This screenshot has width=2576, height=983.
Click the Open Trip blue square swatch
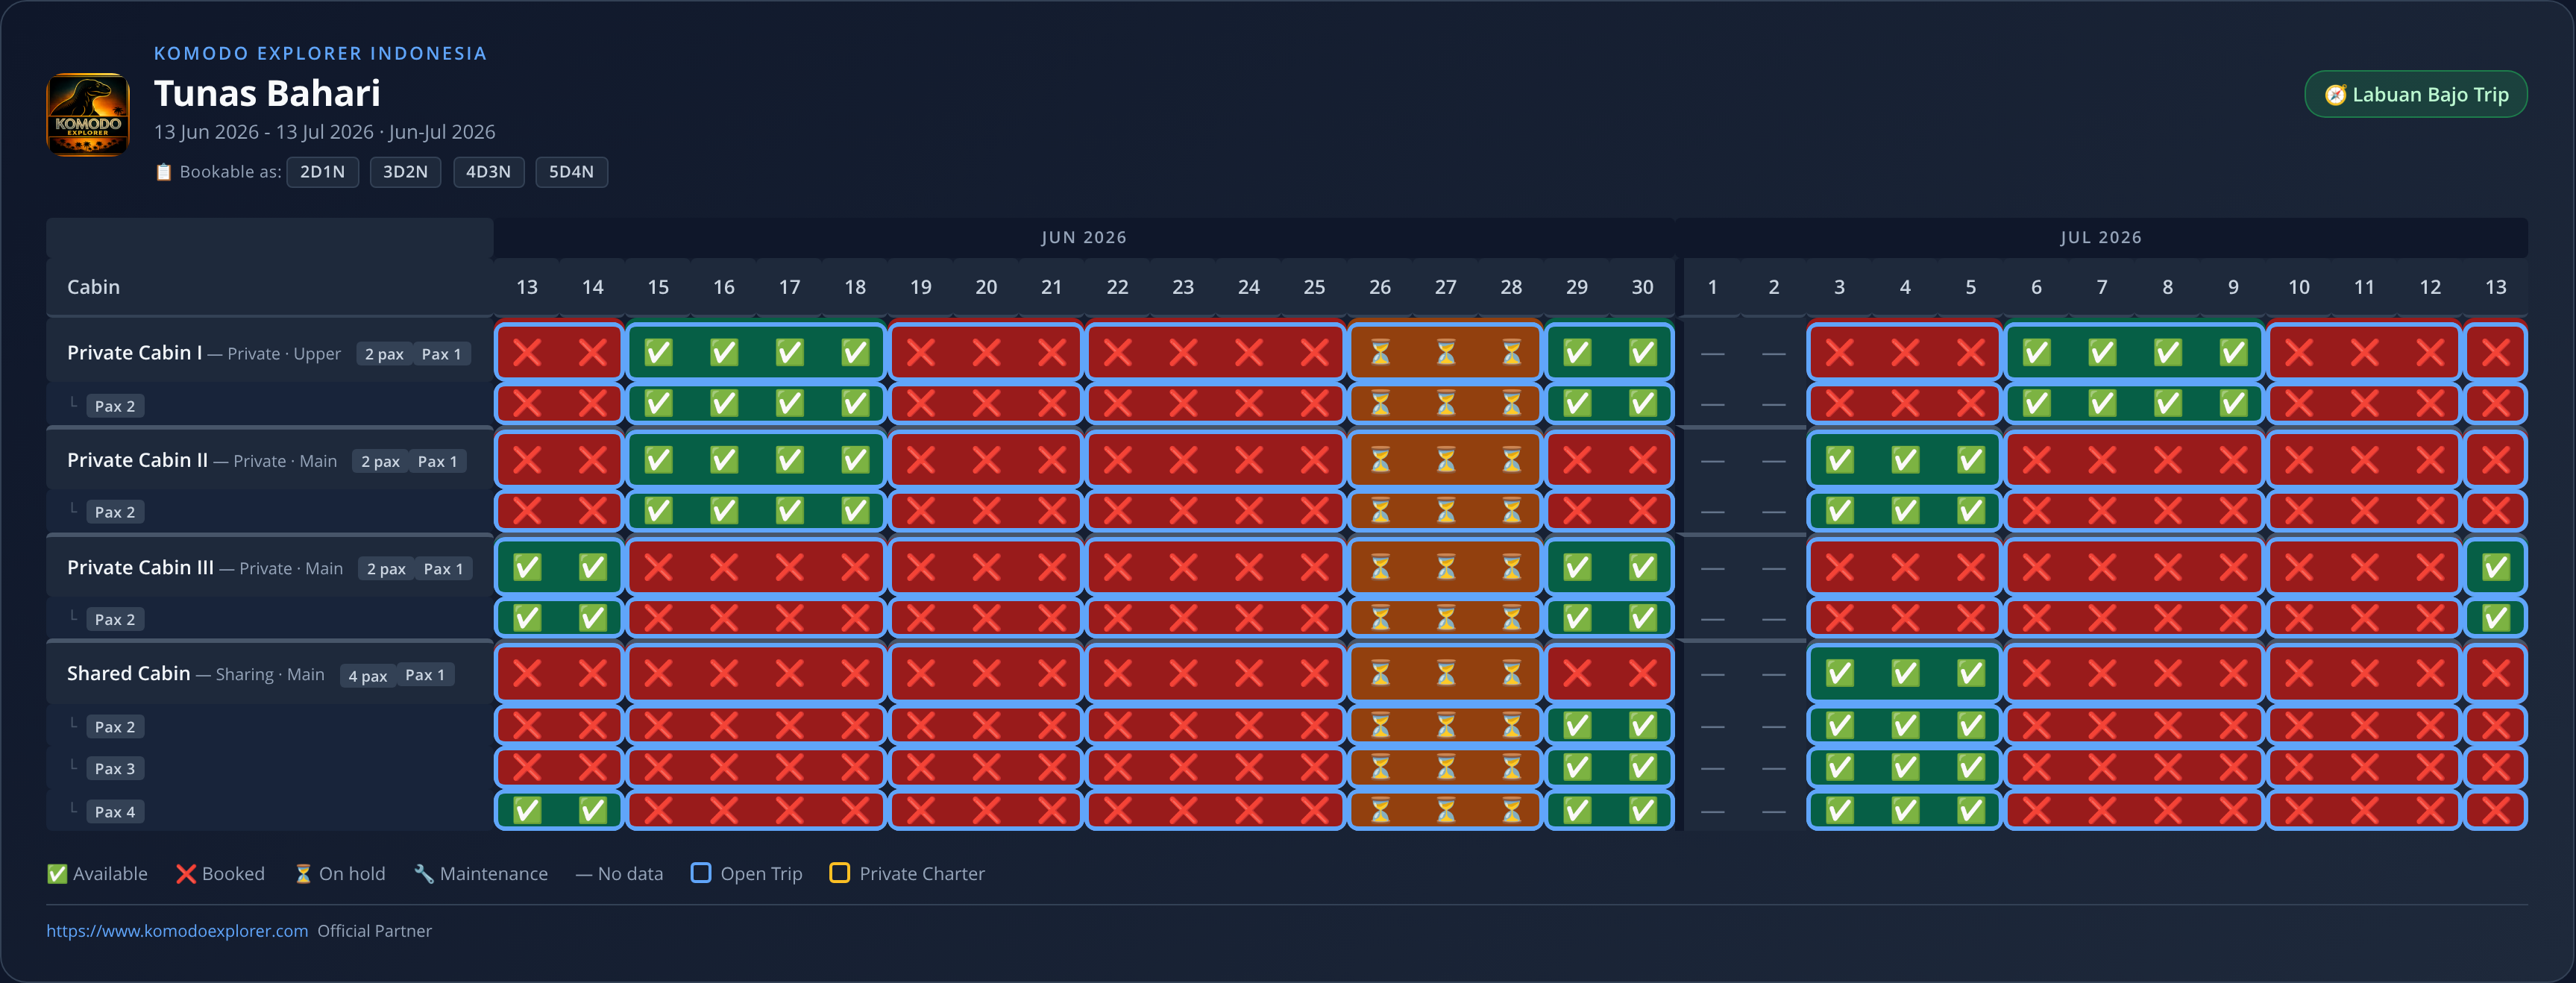(701, 873)
